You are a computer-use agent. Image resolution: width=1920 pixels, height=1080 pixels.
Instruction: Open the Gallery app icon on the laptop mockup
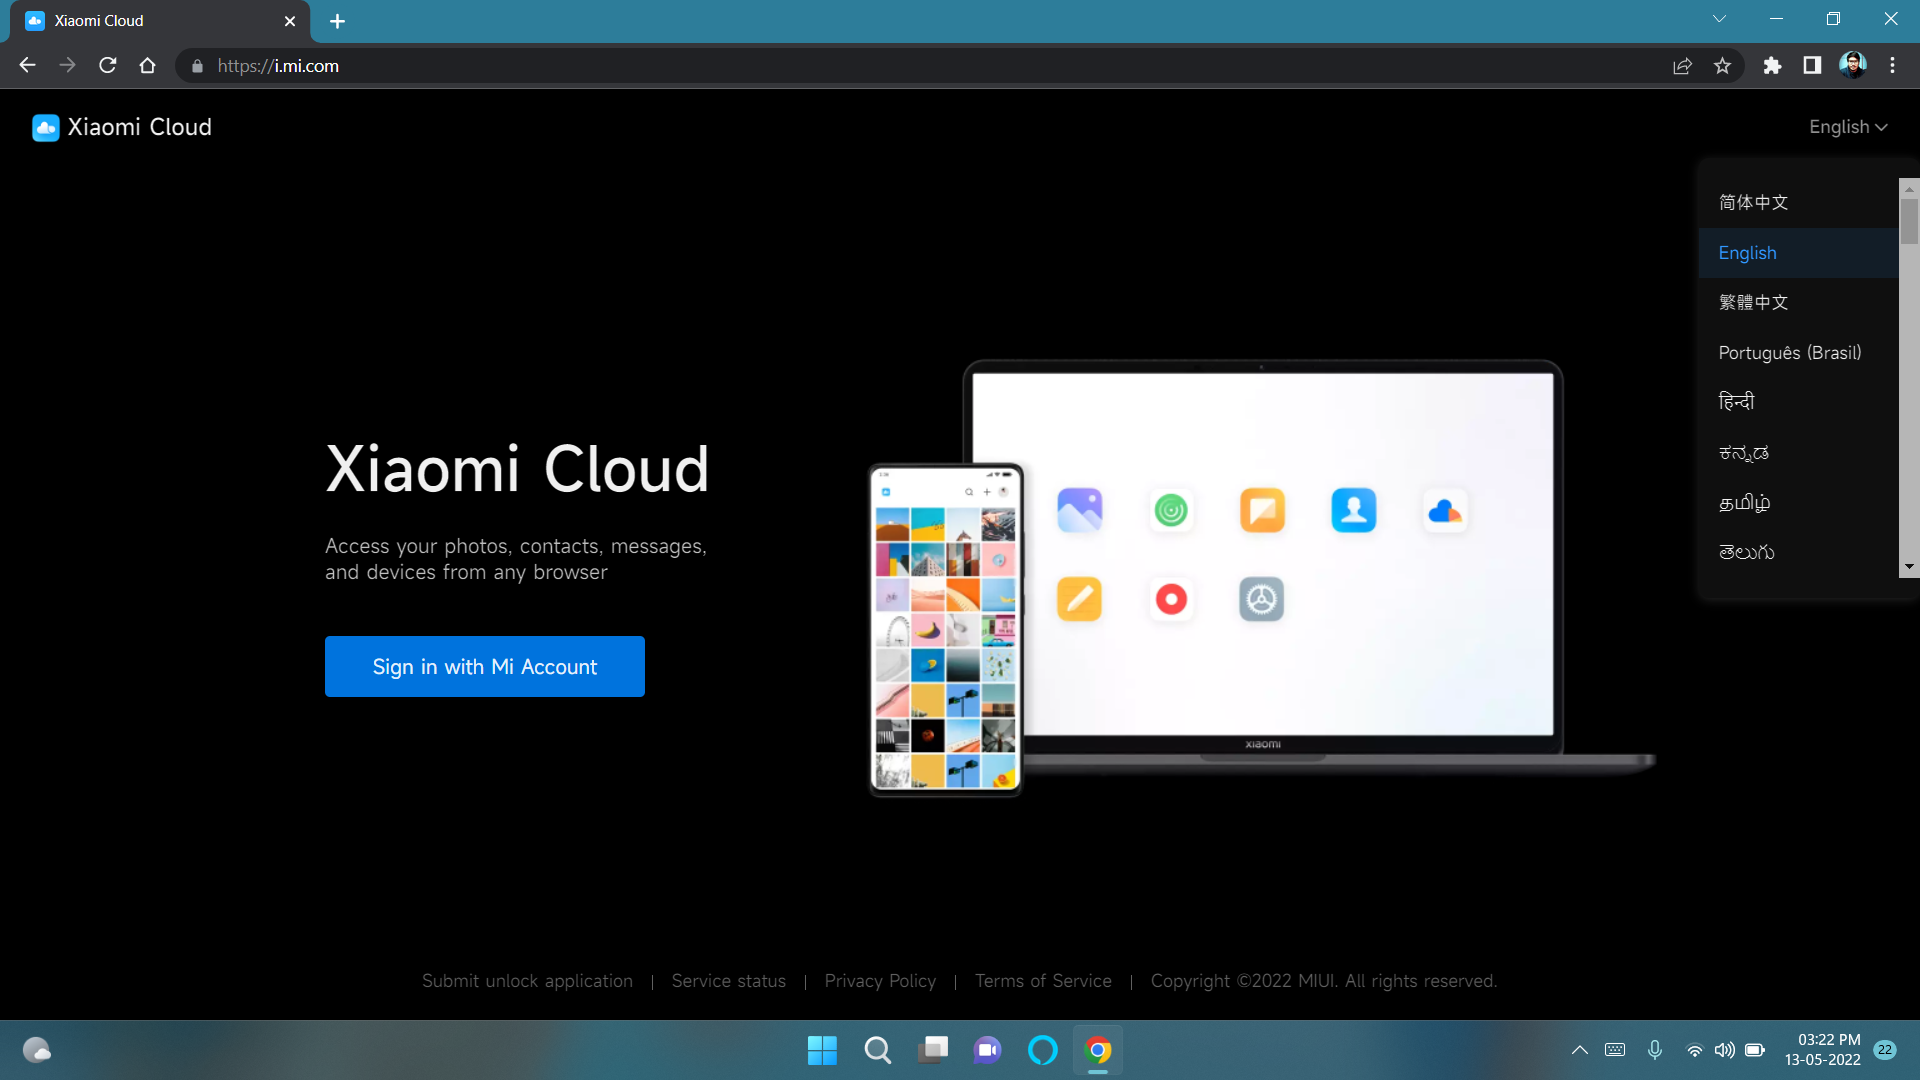point(1079,510)
